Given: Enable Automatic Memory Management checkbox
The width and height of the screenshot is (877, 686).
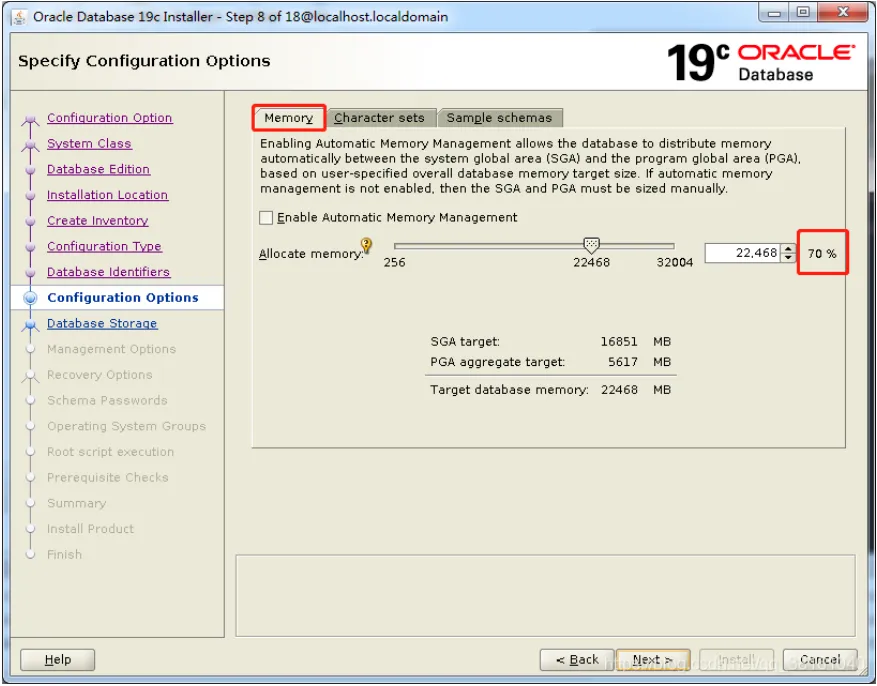Looking at the screenshot, I should 266,217.
